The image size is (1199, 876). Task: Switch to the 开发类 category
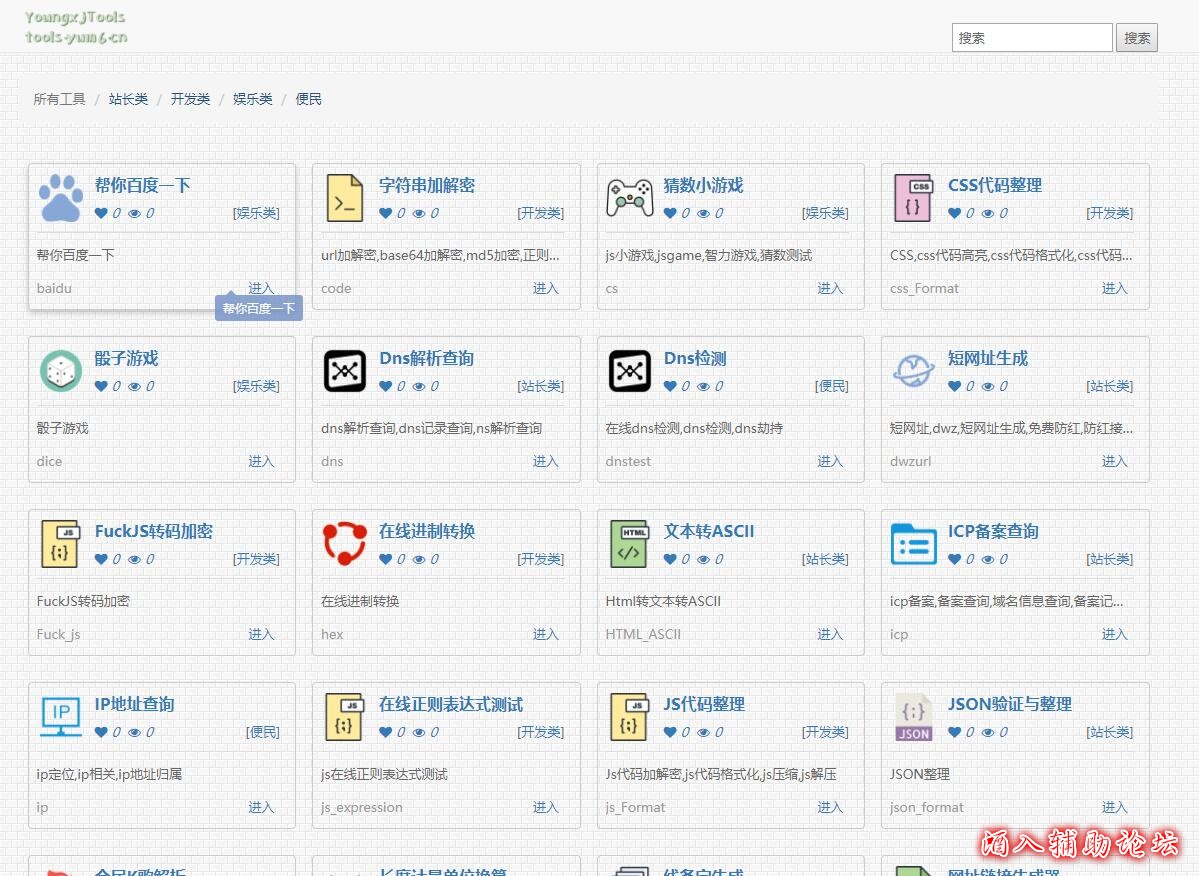[190, 99]
